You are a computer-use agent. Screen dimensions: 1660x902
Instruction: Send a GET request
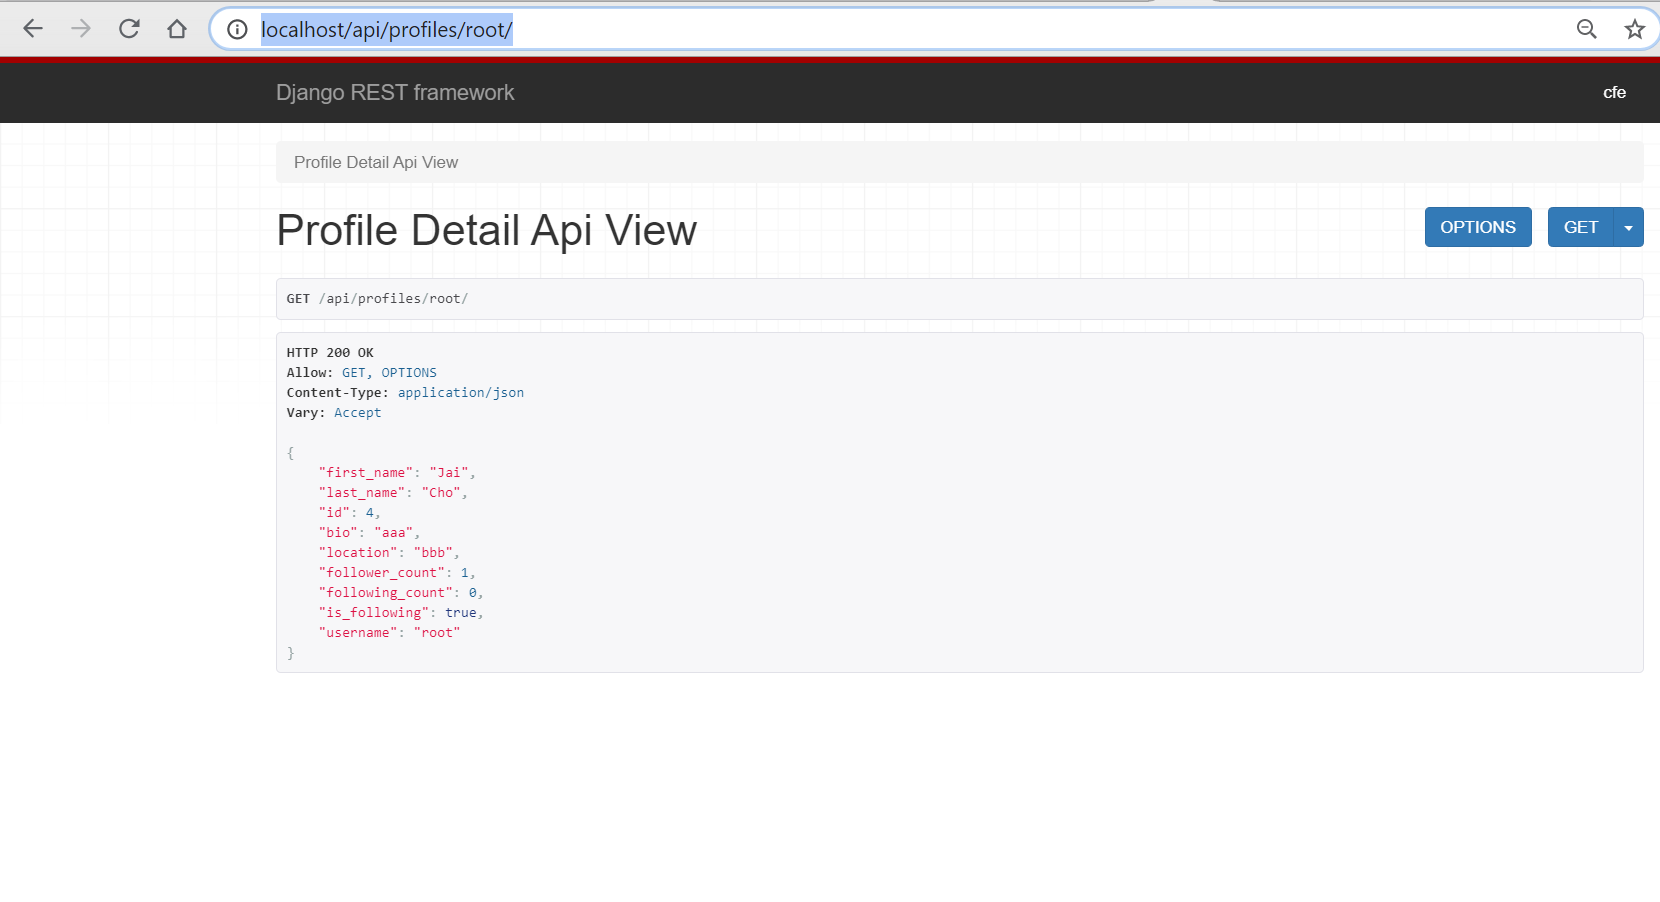tap(1580, 227)
